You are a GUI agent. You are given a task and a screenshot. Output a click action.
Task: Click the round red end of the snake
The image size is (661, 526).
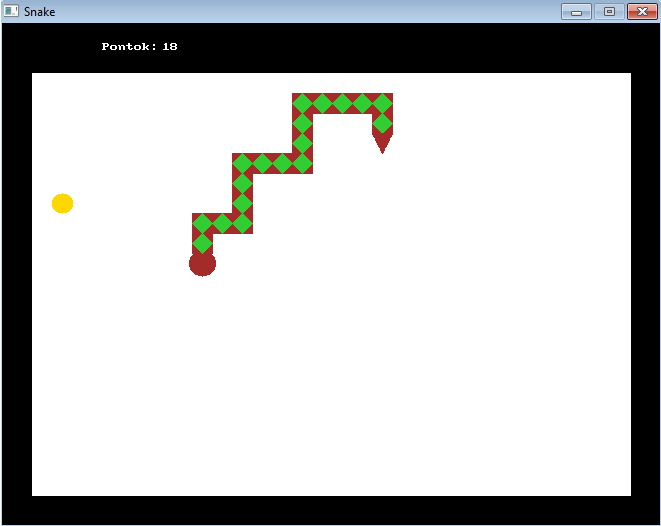(202, 264)
